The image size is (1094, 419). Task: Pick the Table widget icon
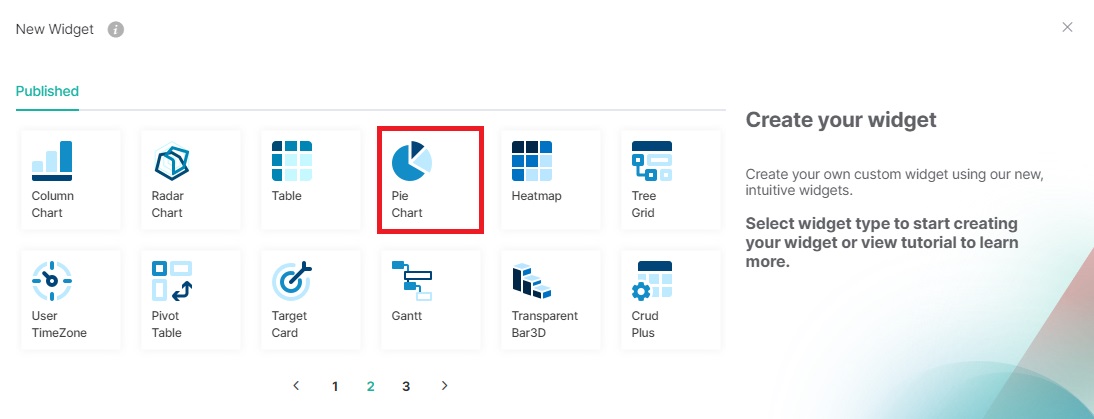point(292,161)
